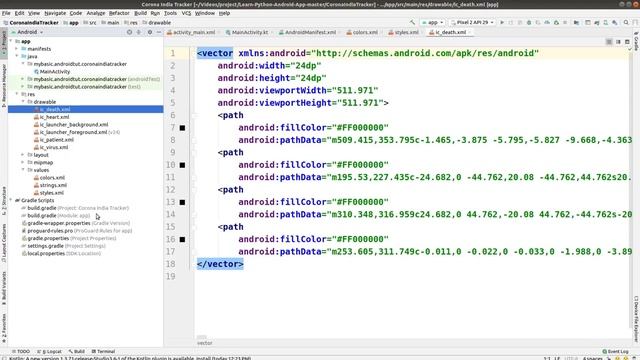Switch to the MainActivity.kt tab
The height and width of the screenshot is (360, 640).
tap(249, 32)
